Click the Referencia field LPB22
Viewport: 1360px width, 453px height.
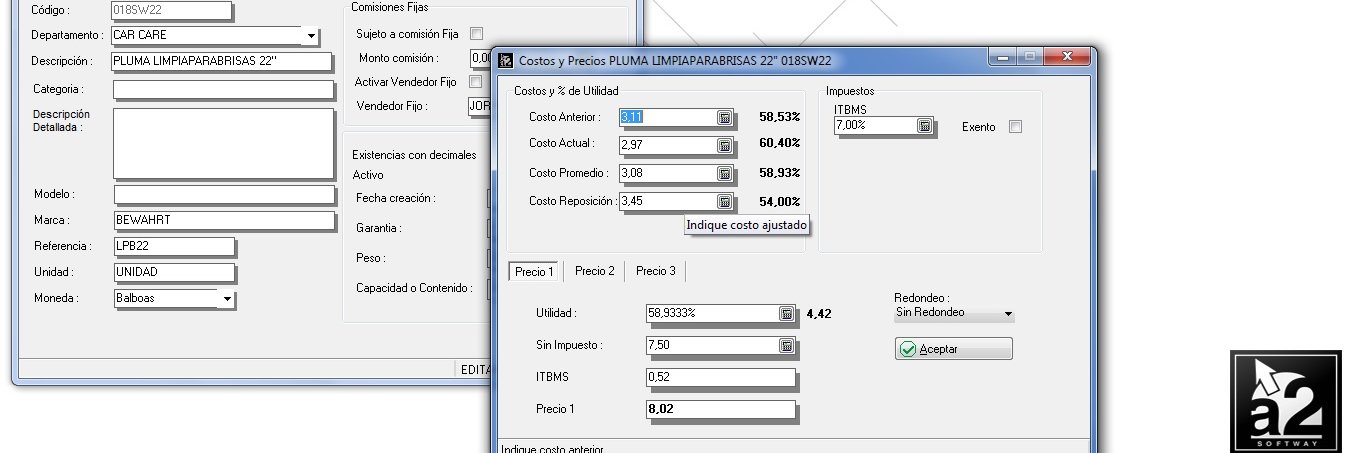174,246
